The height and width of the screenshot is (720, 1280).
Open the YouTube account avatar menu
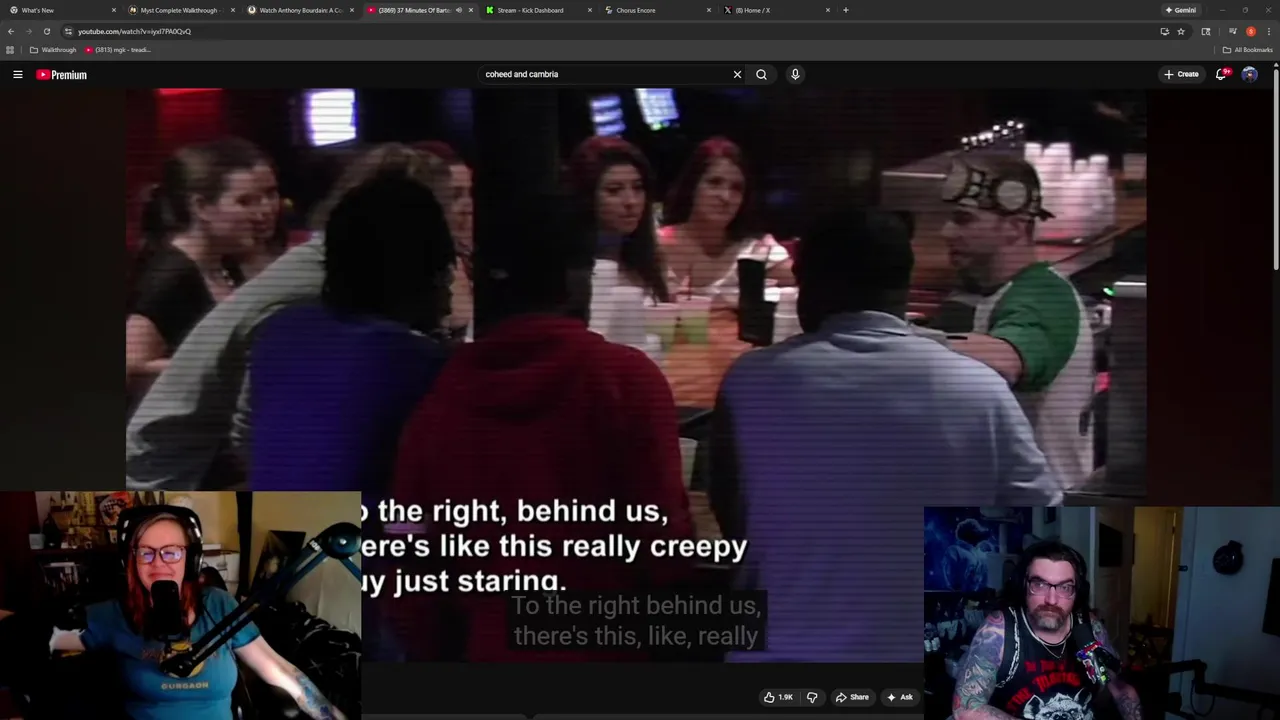pos(1249,74)
